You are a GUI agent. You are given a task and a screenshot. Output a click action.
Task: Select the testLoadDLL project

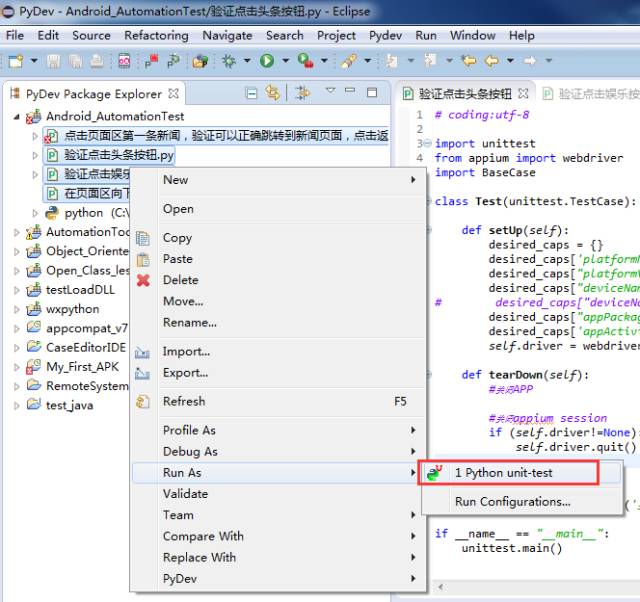tap(80, 290)
